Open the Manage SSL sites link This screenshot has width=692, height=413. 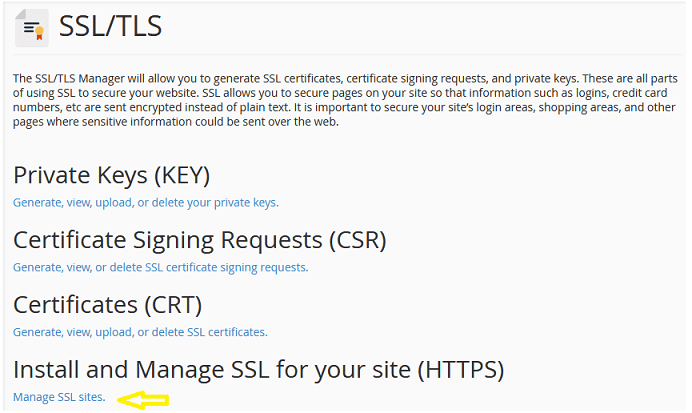coord(59,397)
